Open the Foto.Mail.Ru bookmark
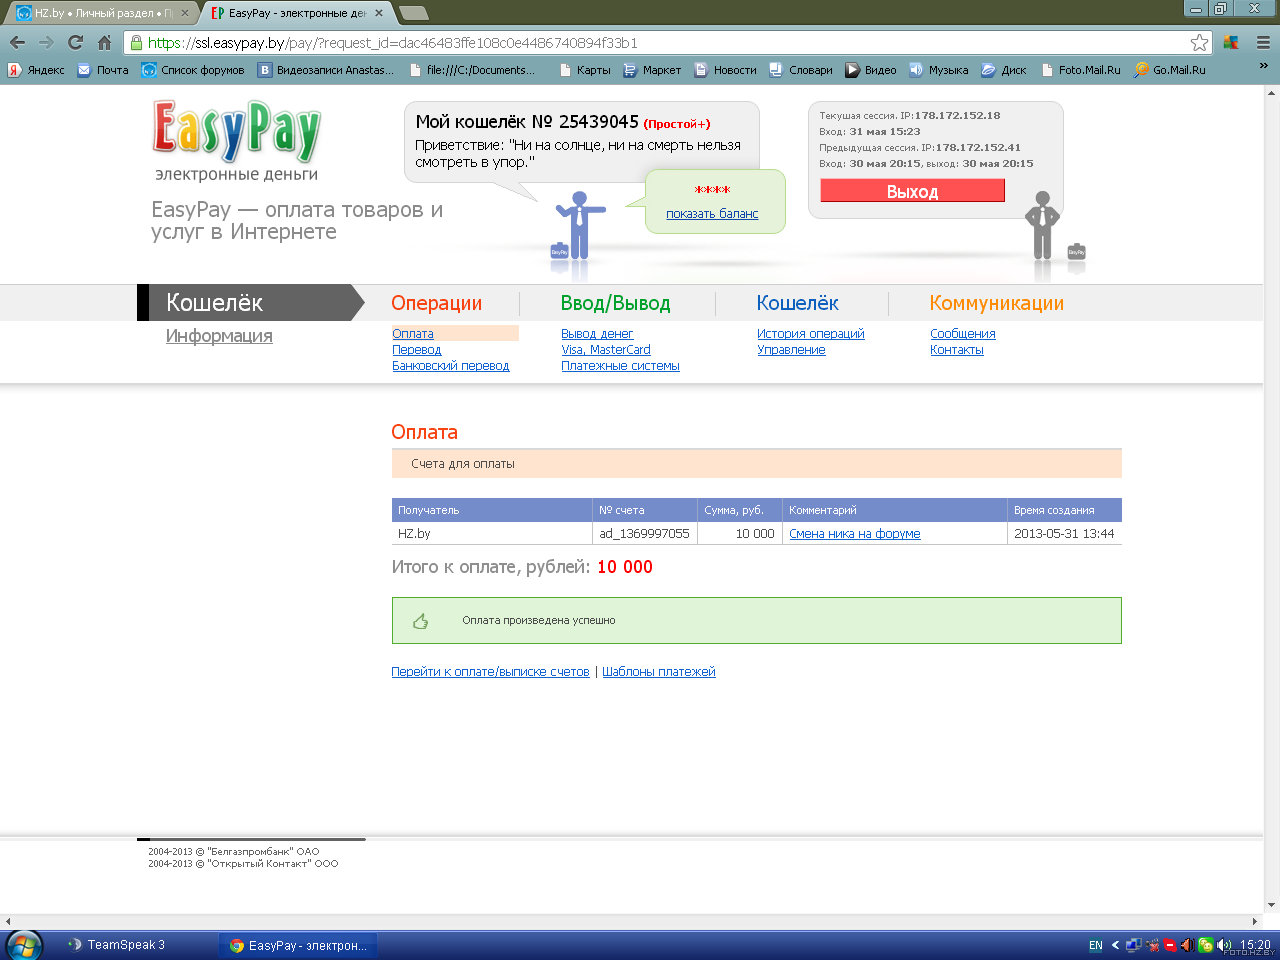Image resolution: width=1280 pixels, height=960 pixels. click(1080, 70)
